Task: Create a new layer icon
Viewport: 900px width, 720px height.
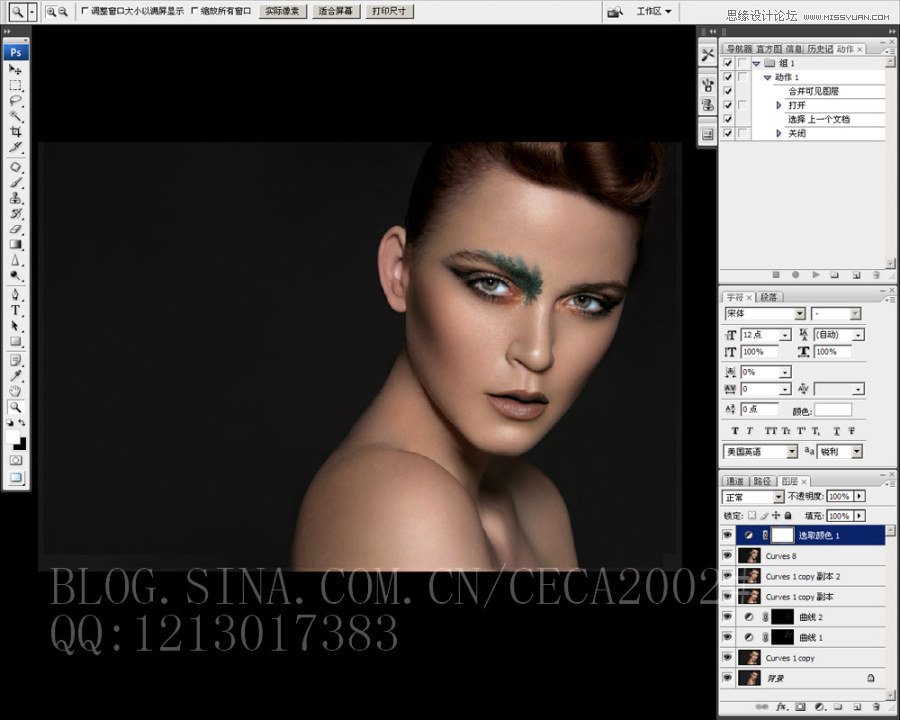Action: coord(857,707)
